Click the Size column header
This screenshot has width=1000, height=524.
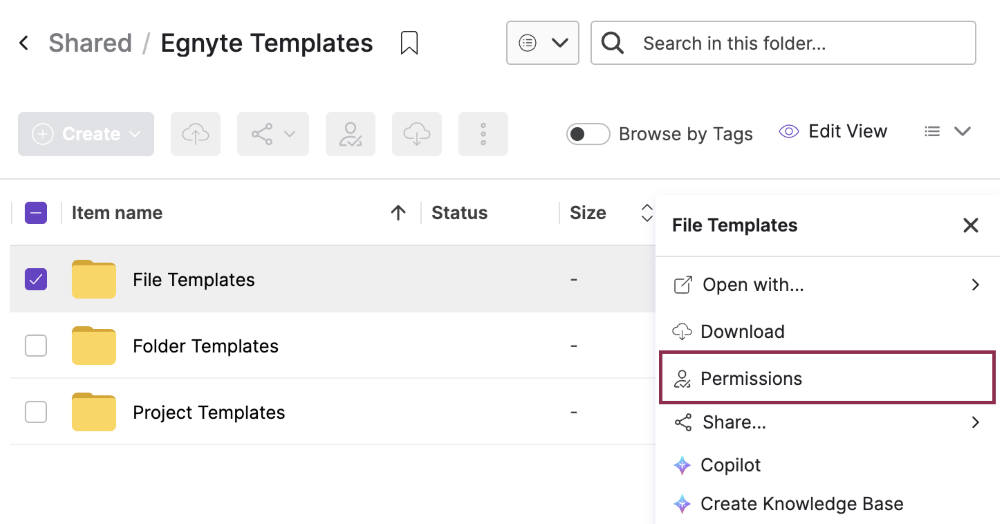click(587, 213)
